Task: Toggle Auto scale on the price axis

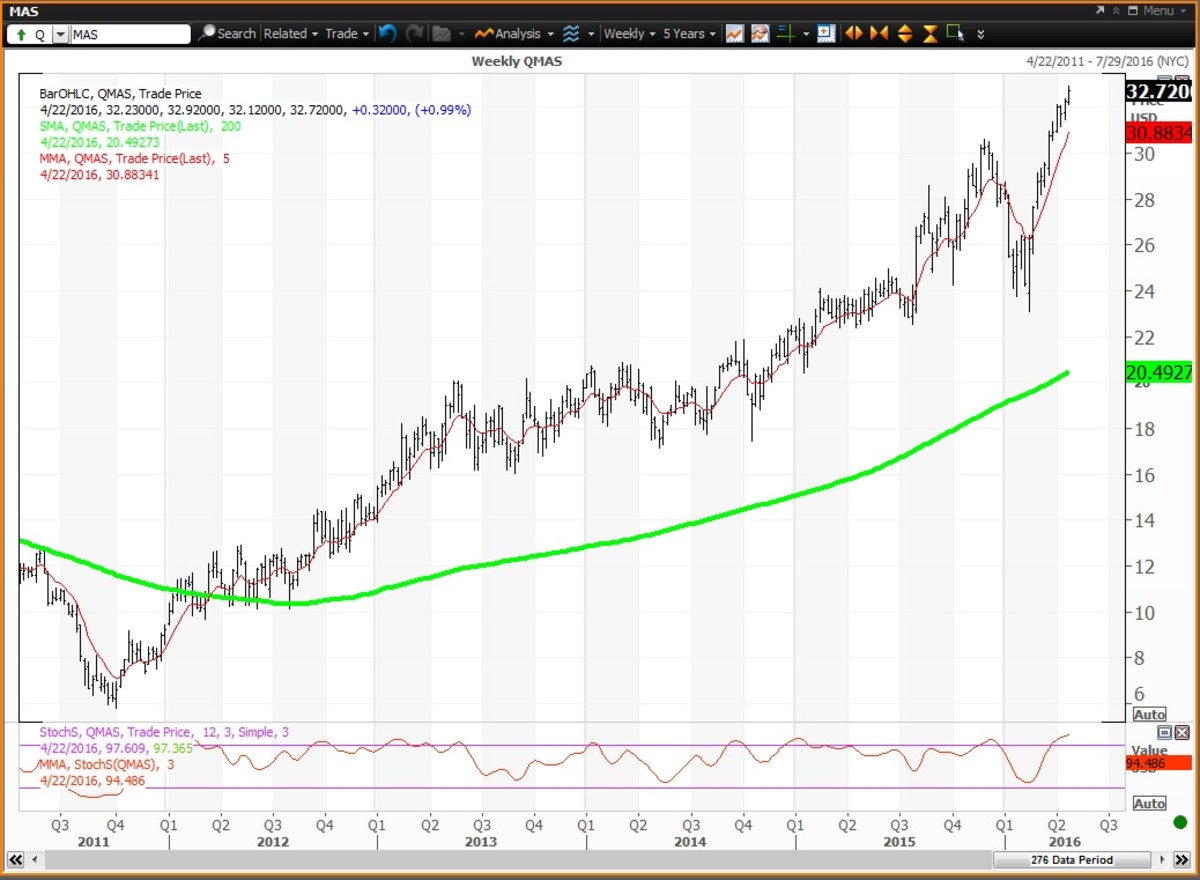Action: [1149, 715]
